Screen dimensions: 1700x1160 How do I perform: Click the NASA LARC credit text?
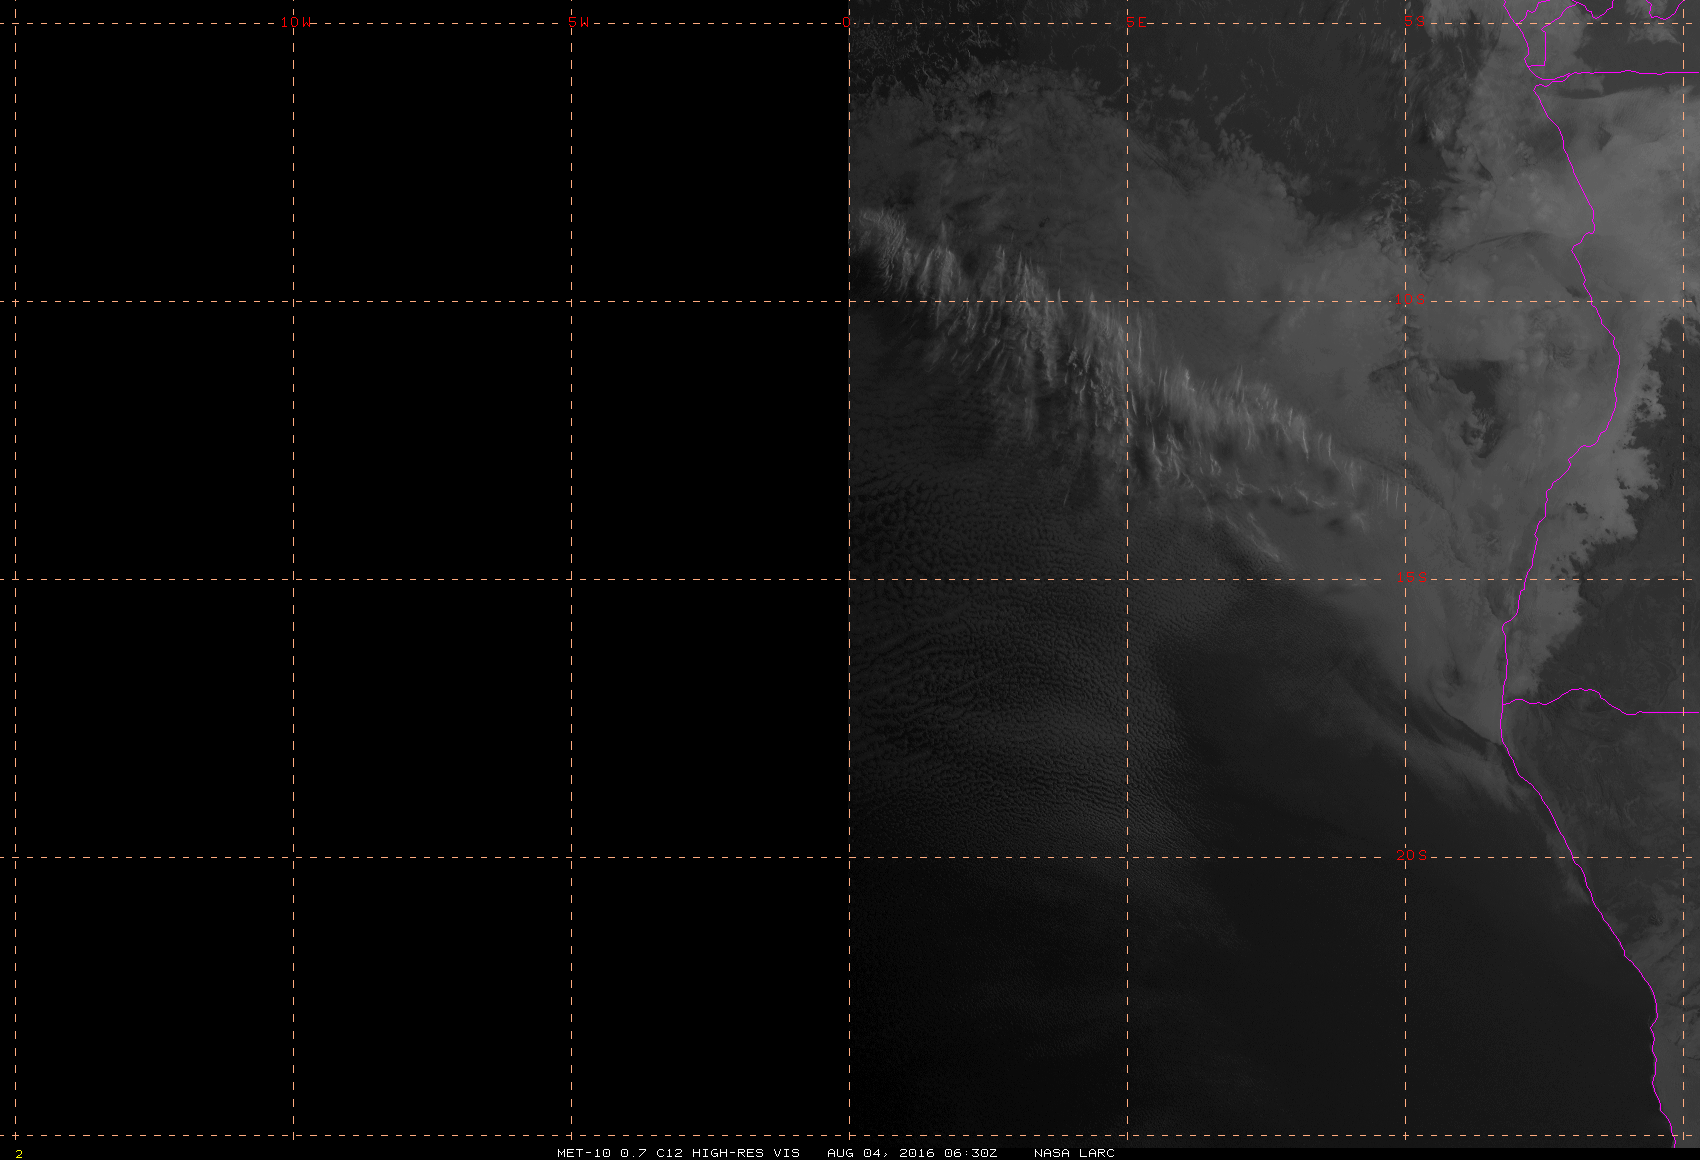pos(1074,1152)
